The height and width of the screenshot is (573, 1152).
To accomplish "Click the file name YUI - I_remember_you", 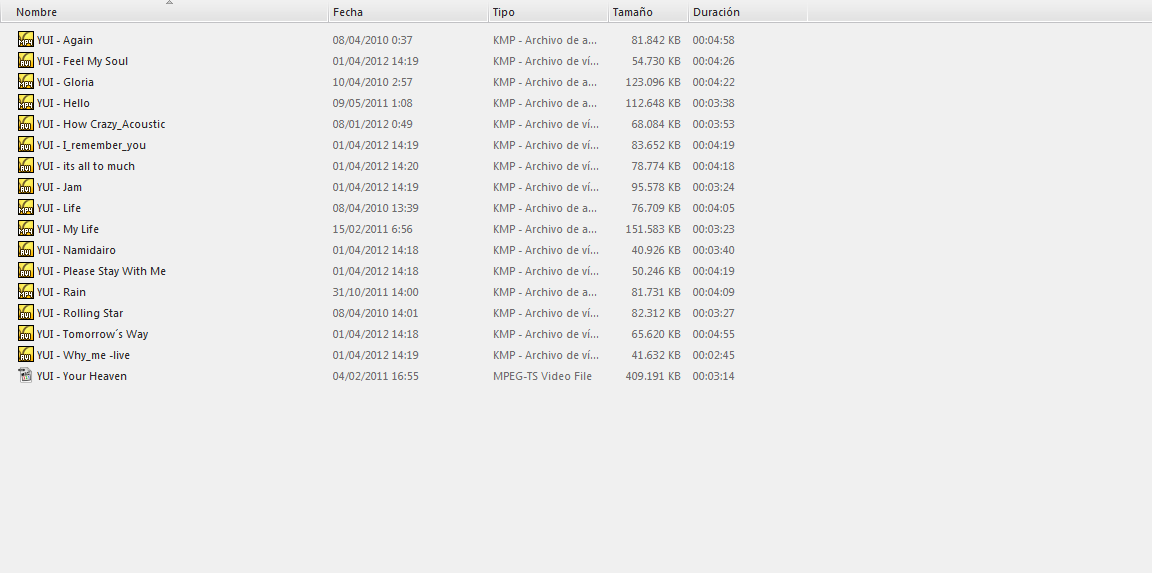I will pyautogui.click(x=91, y=145).
